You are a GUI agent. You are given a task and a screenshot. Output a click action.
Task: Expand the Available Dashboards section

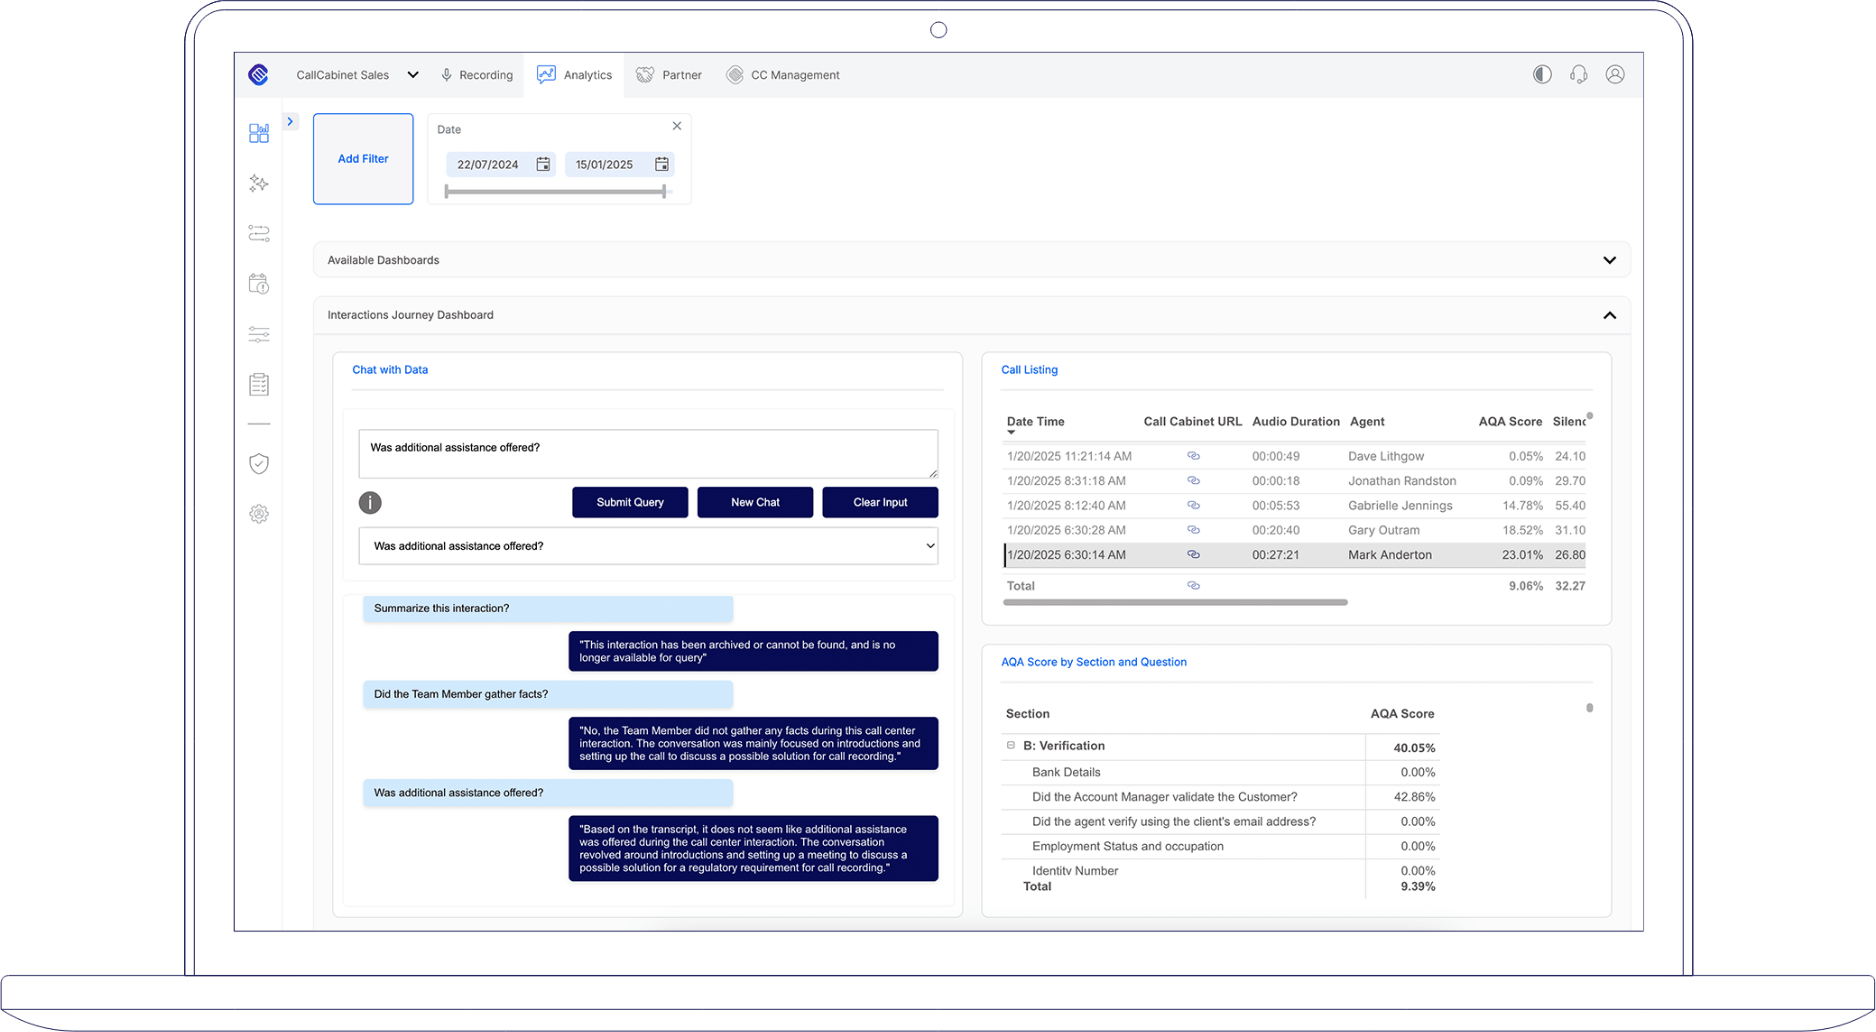(1610, 259)
